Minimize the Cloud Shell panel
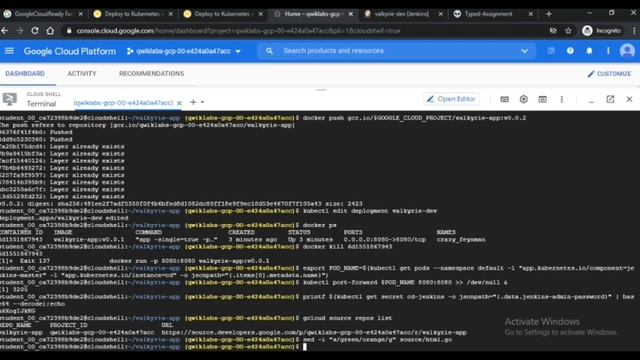 (x=591, y=101)
